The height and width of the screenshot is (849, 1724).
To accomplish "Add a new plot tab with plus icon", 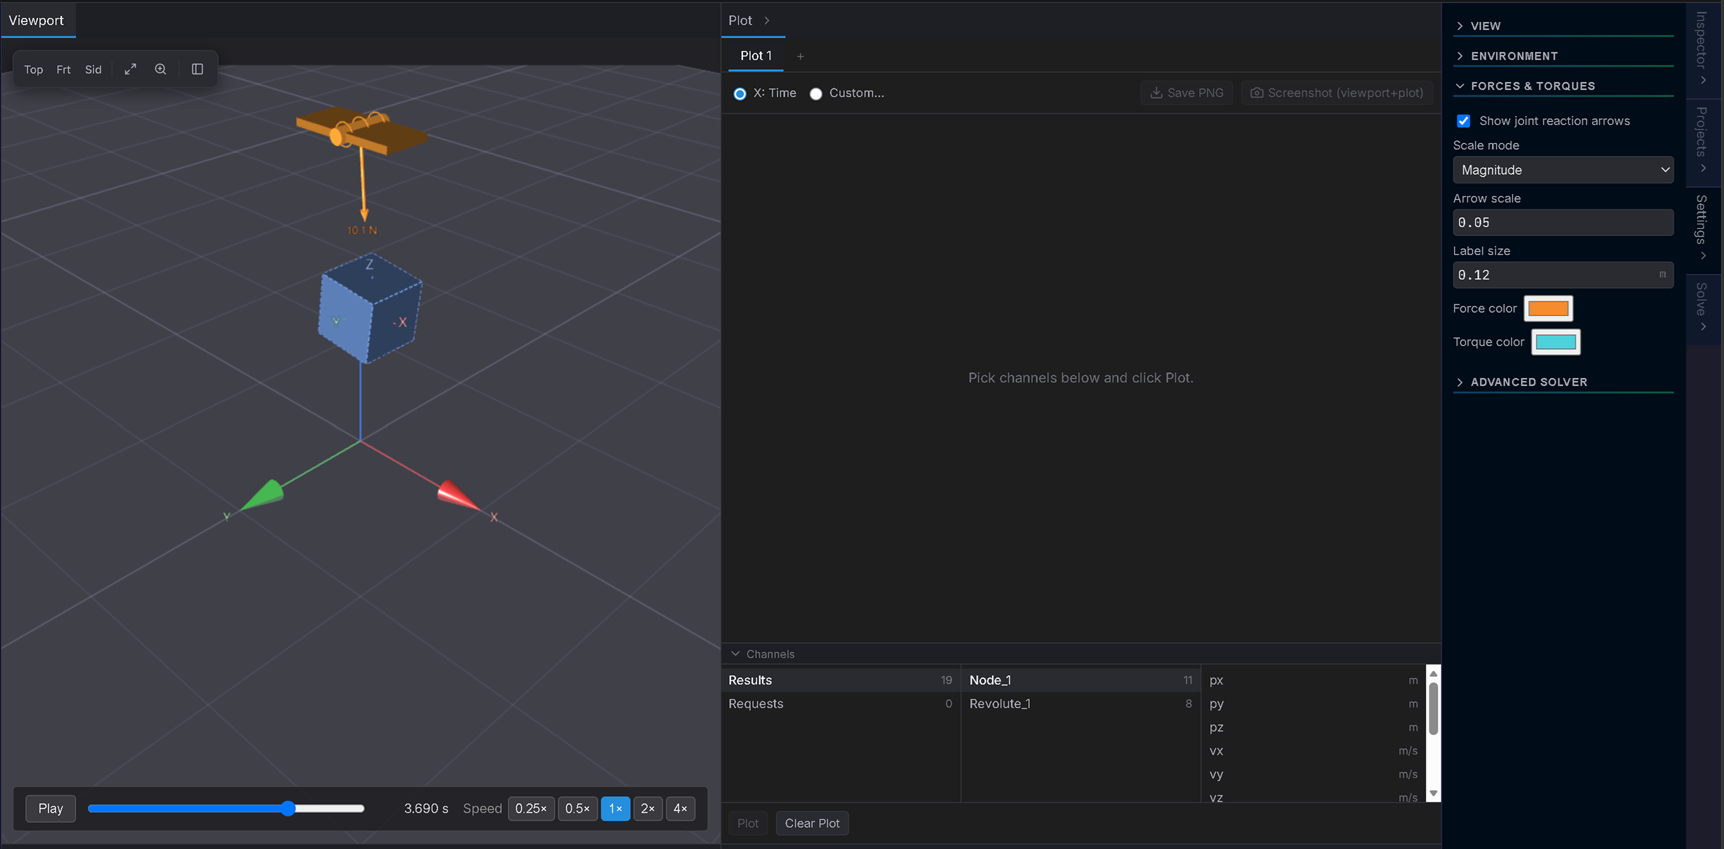I will pos(800,56).
